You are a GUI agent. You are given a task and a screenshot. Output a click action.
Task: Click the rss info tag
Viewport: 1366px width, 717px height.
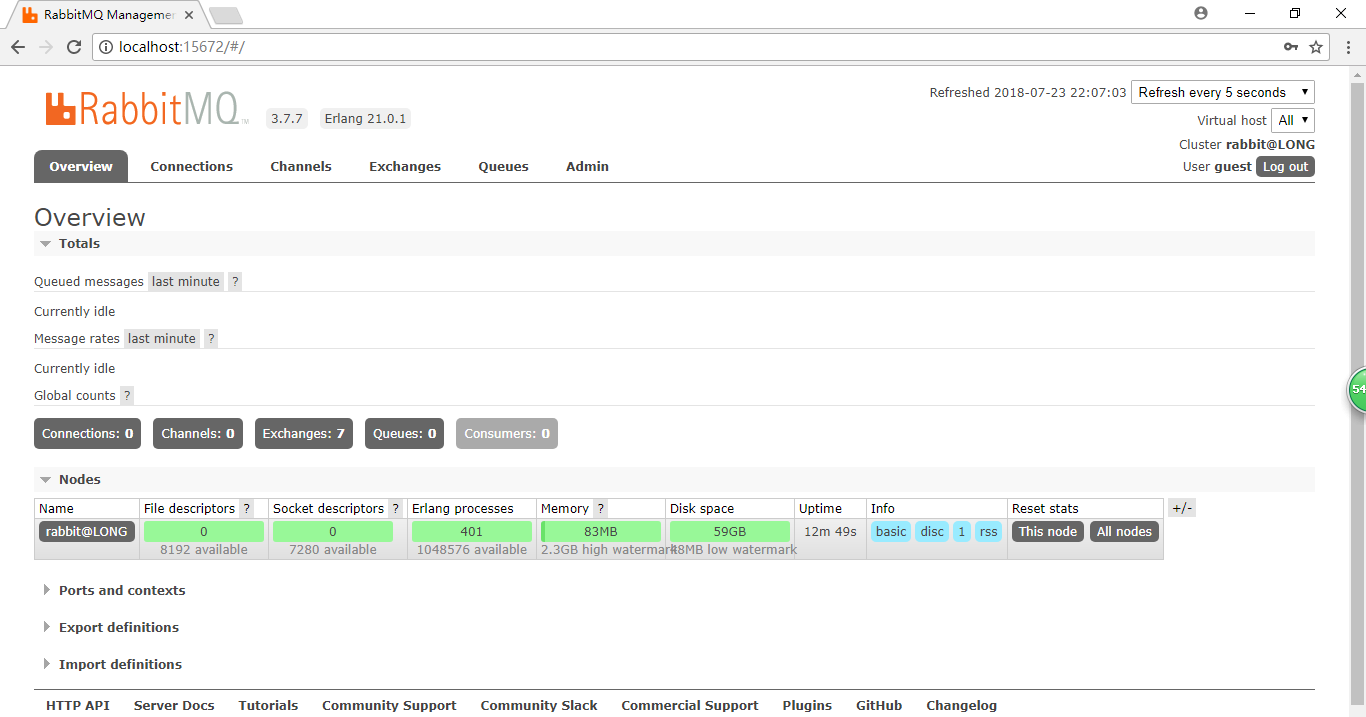tap(988, 532)
